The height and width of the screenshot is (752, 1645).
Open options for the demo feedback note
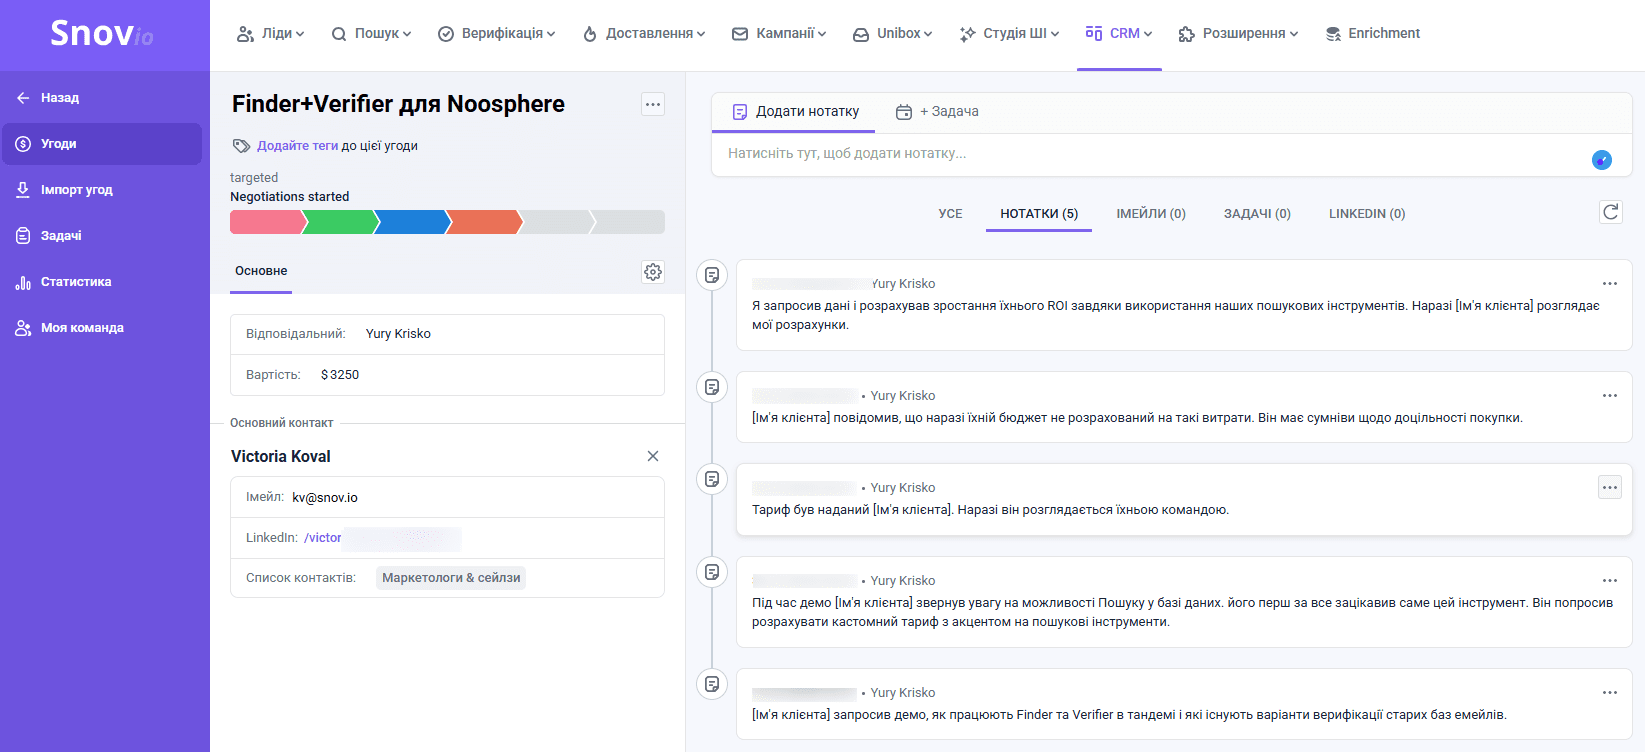pyautogui.click(x=1610, y=581)
